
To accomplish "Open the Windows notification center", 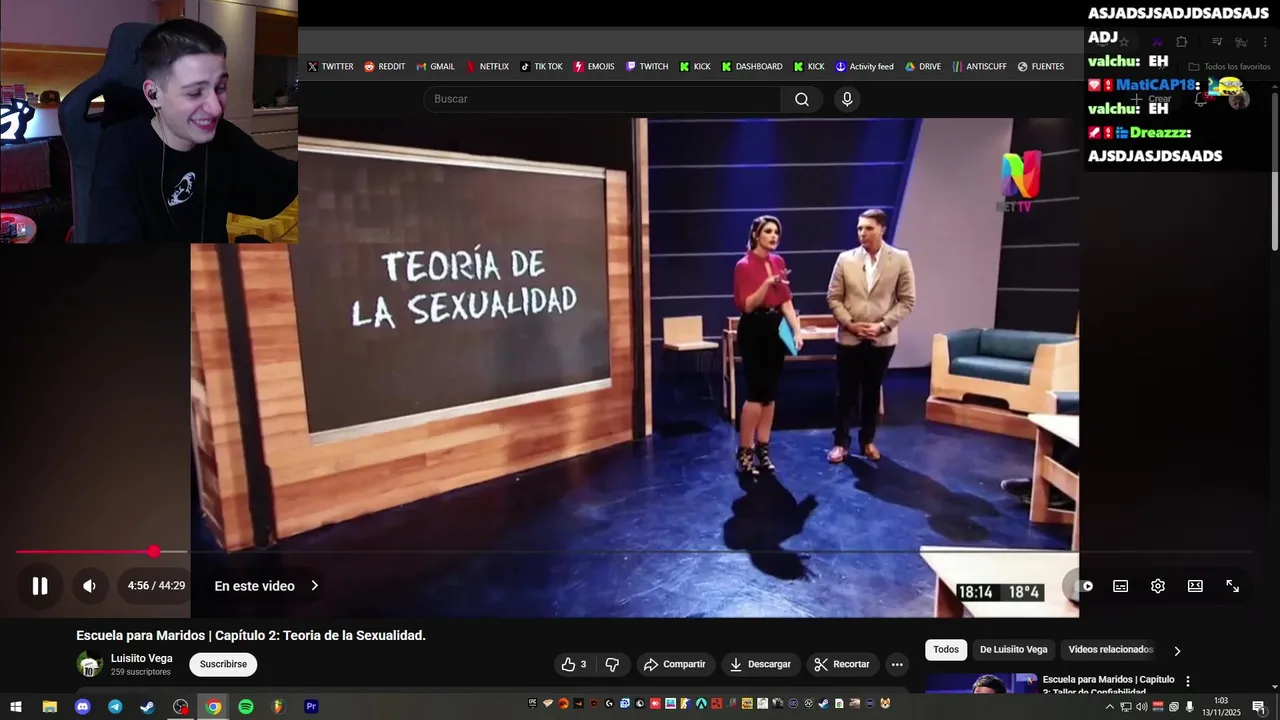I will 1259,707.
